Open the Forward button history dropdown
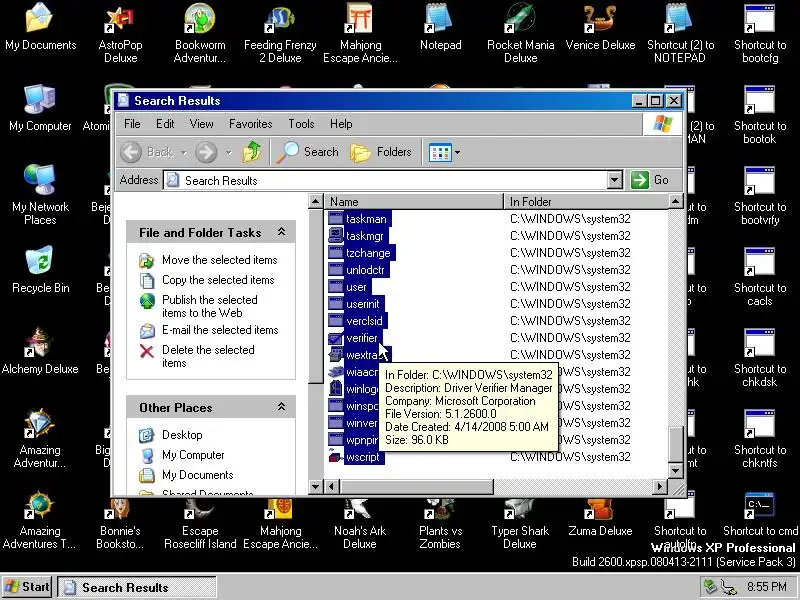 [229, 152]
